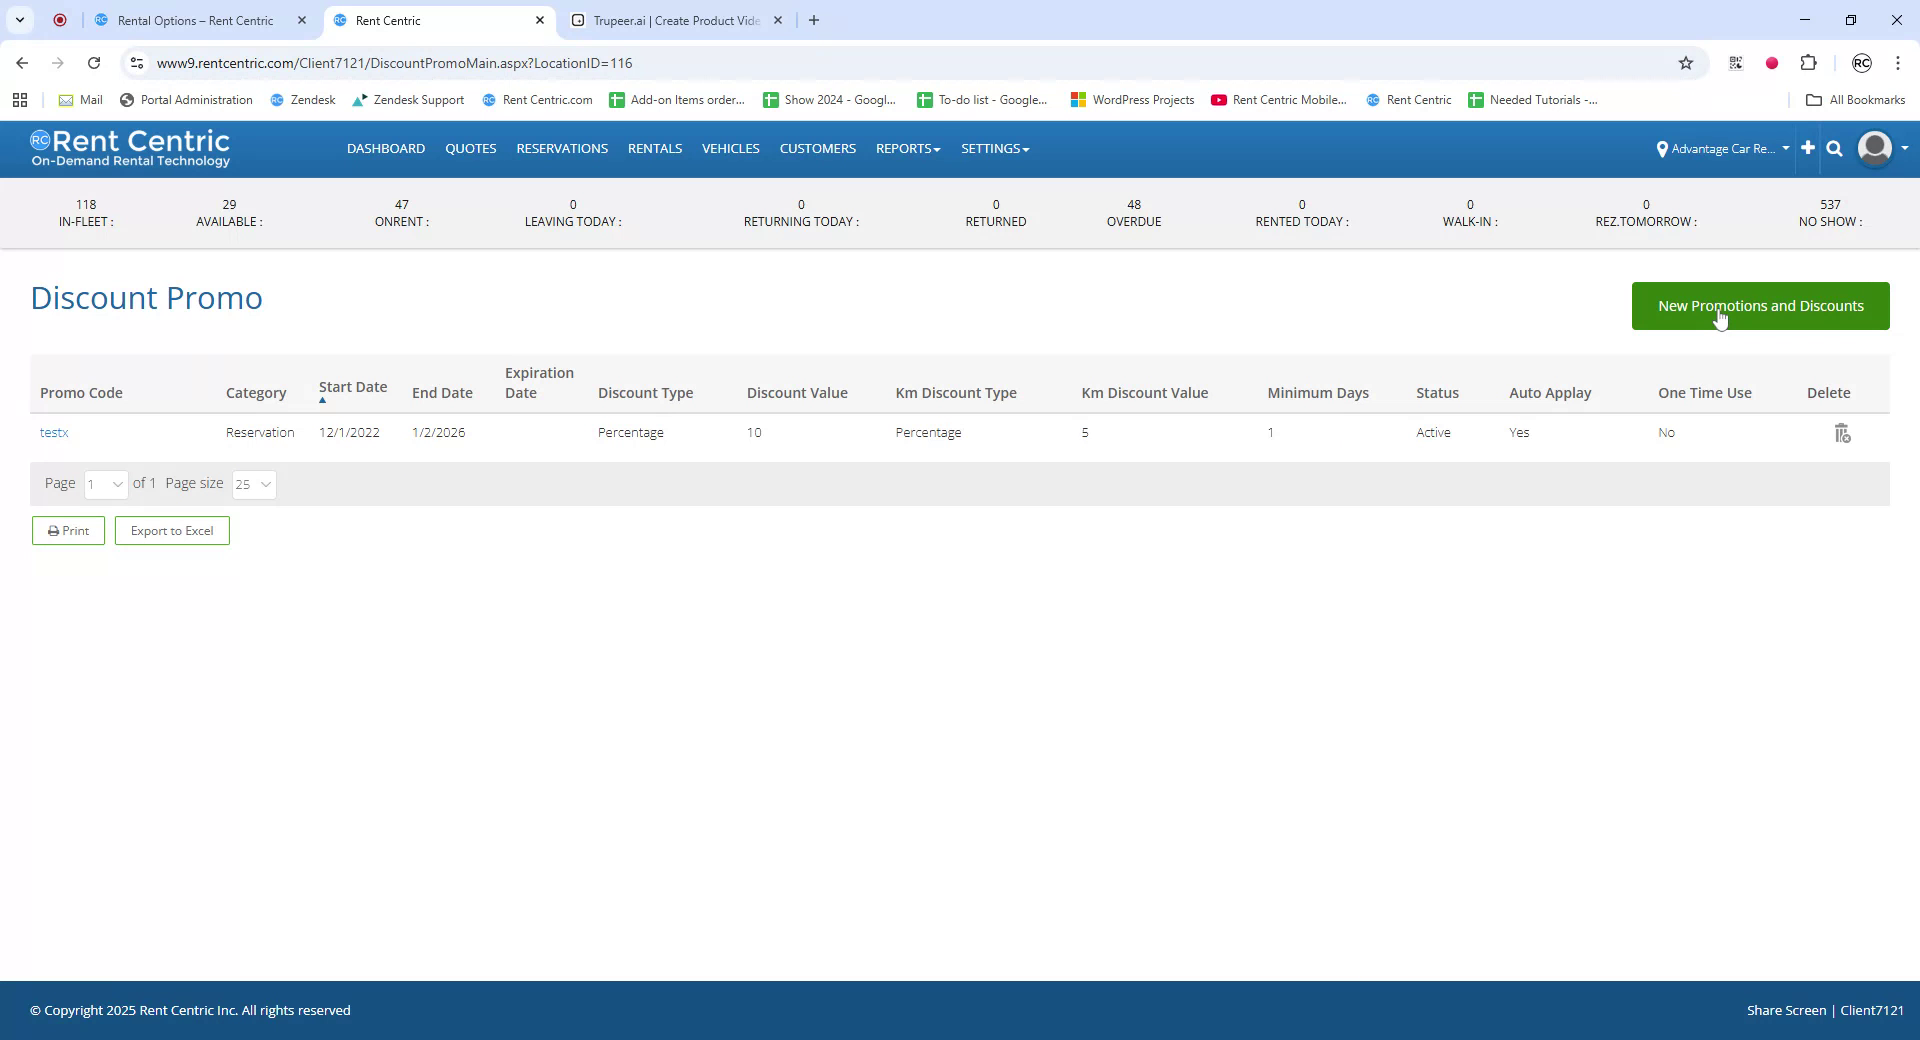Open the testx promo code link
1920x1040 pixels.
click(x=54, y=432)
